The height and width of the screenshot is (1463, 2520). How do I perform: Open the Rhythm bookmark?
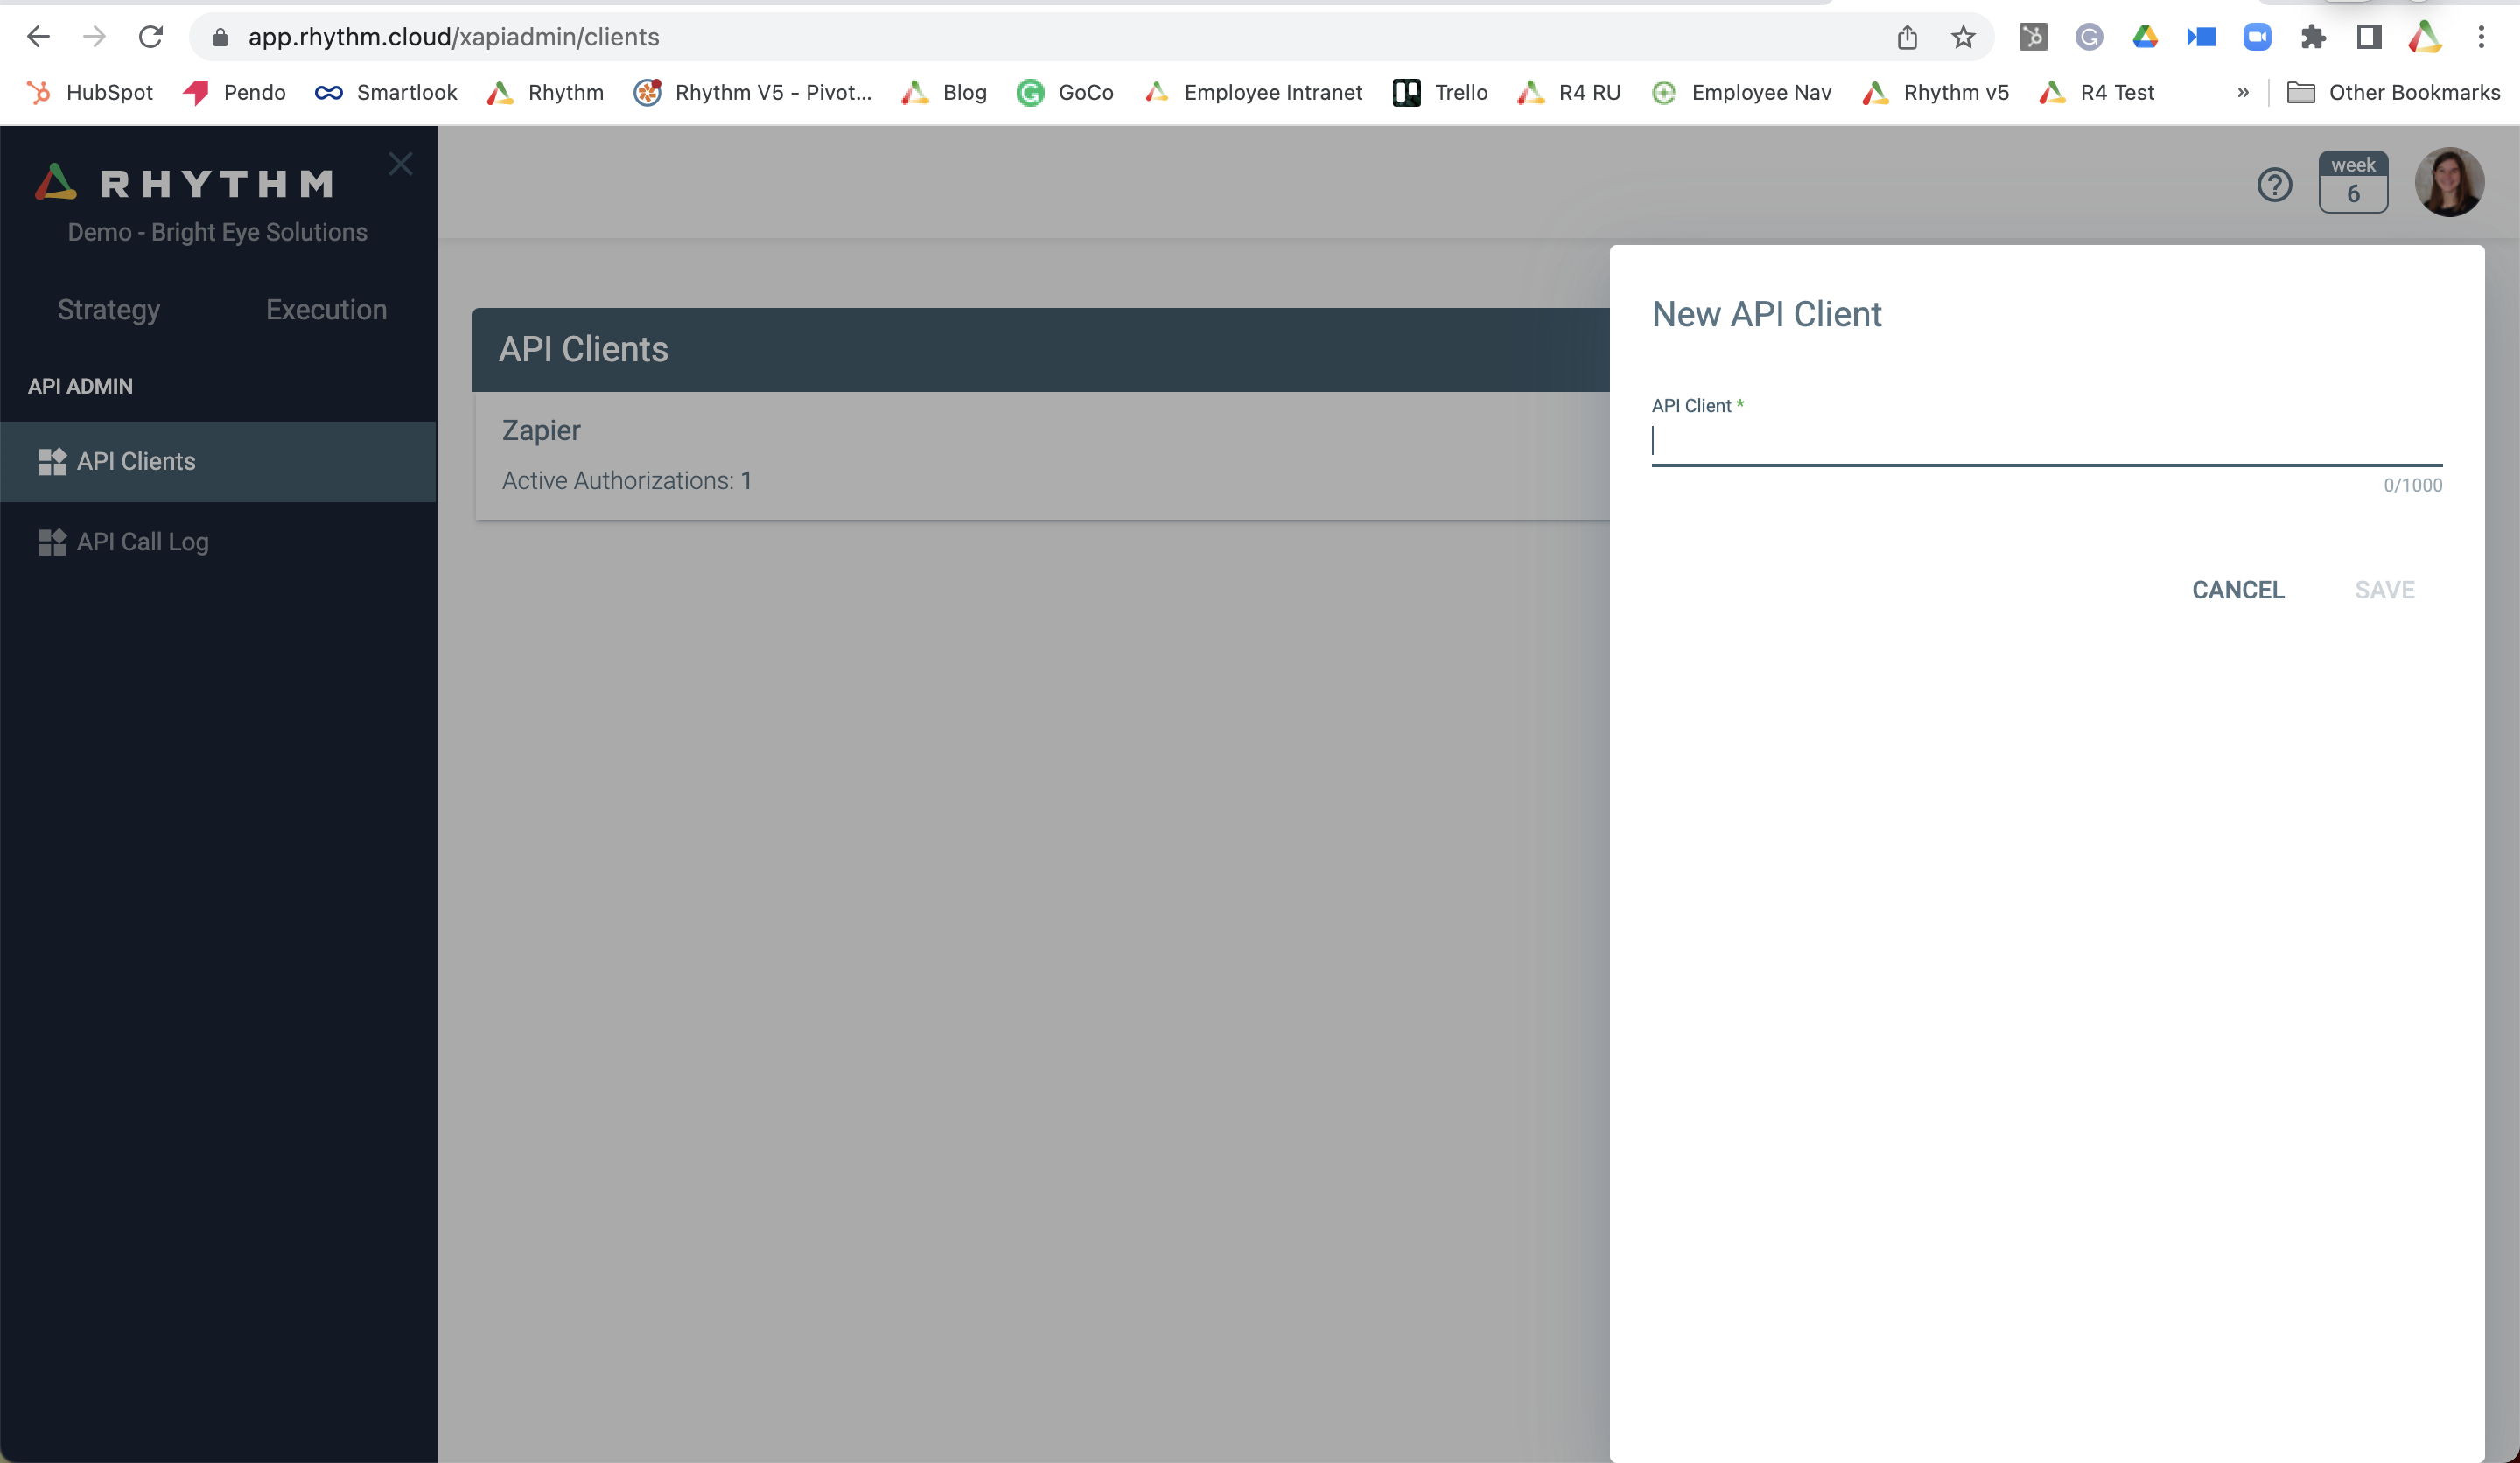point(545,92)
